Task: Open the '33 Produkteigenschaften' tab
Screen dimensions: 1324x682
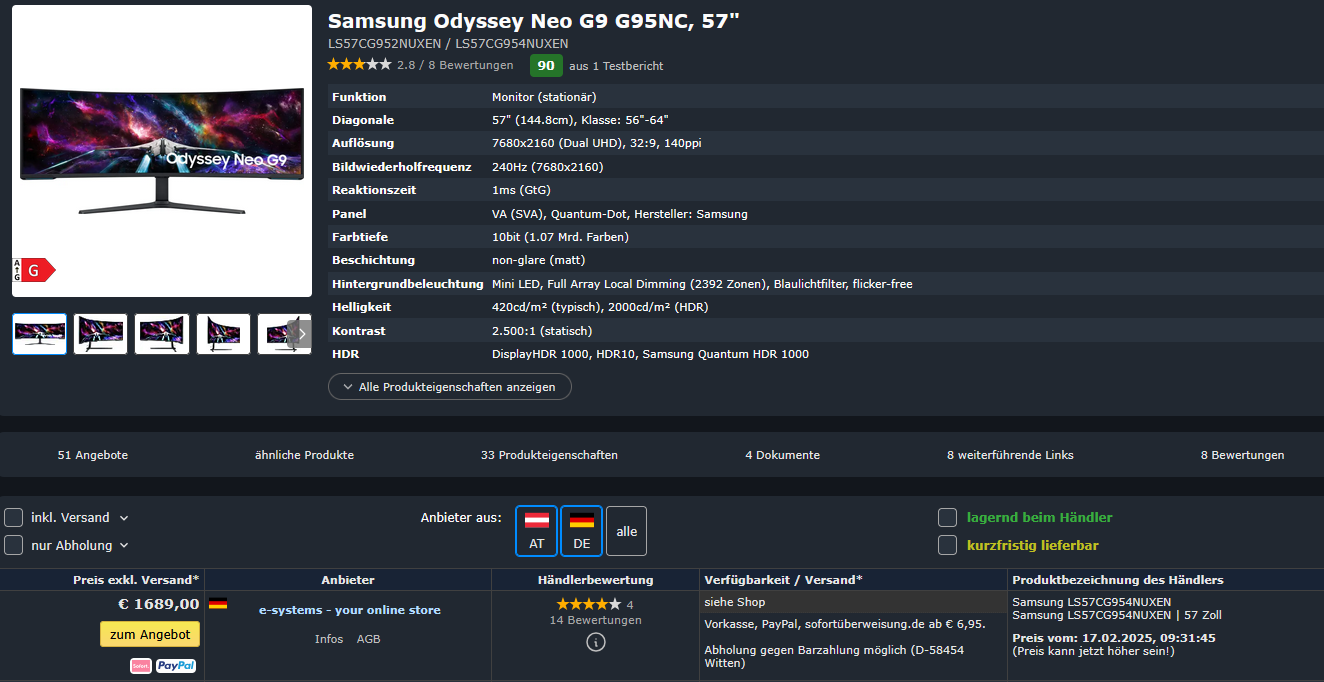Action: (549, 455)
